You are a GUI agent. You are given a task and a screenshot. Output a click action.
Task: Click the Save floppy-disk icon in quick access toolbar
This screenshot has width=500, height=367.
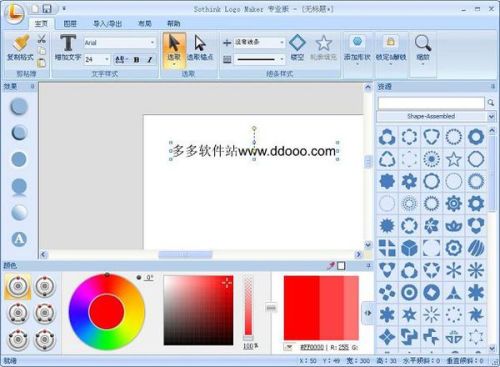click(x=48, y=8)
